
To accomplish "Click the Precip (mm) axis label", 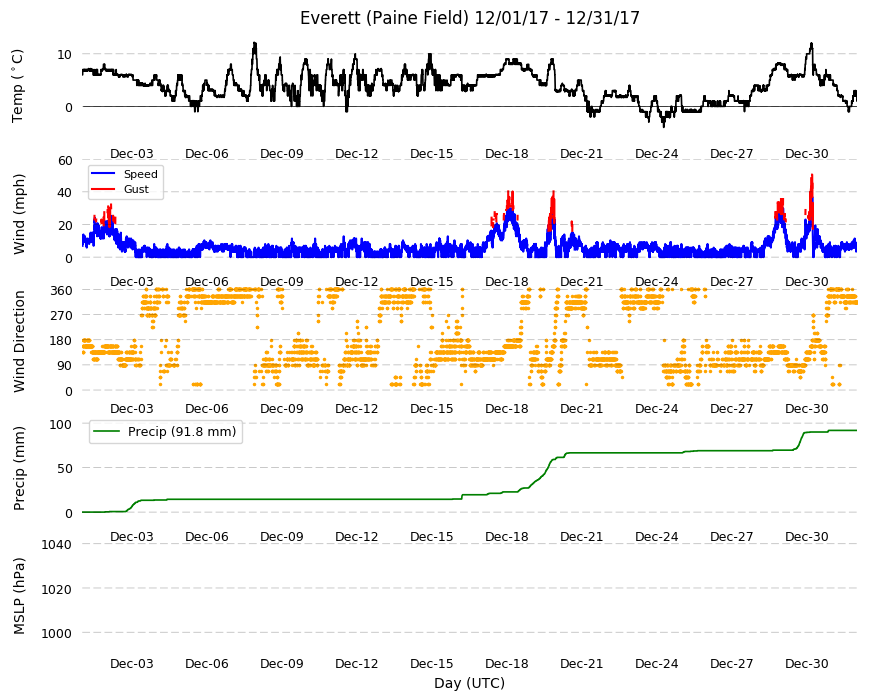I will coord(19,468).
